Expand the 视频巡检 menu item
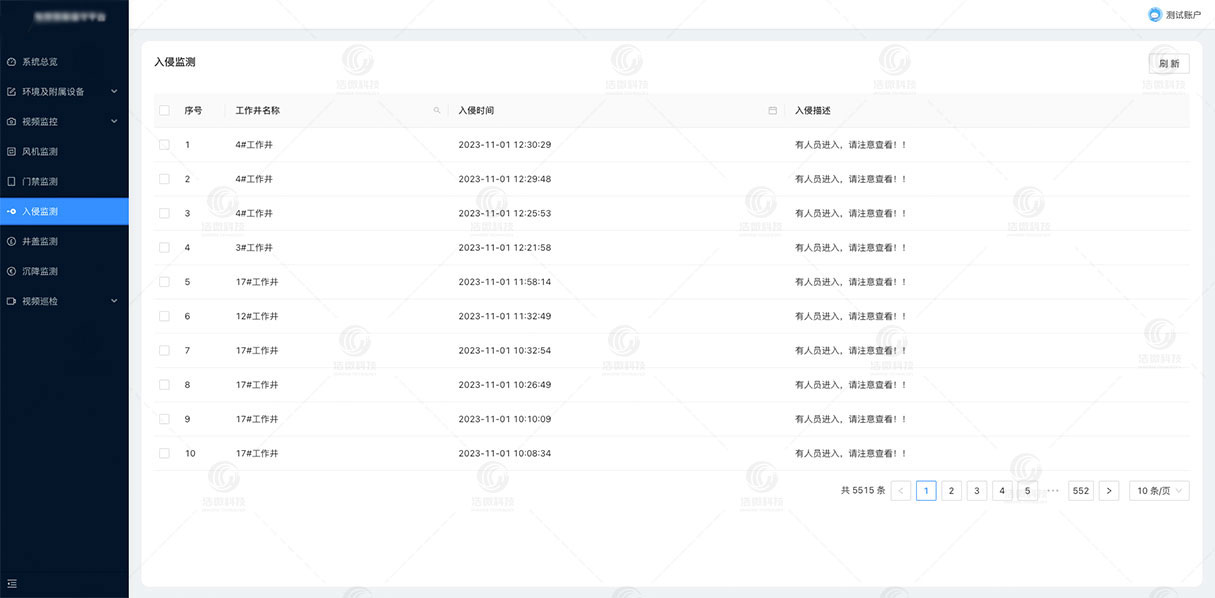The height and width of the screenshot is (598, 1215). (x=114, y=301)
